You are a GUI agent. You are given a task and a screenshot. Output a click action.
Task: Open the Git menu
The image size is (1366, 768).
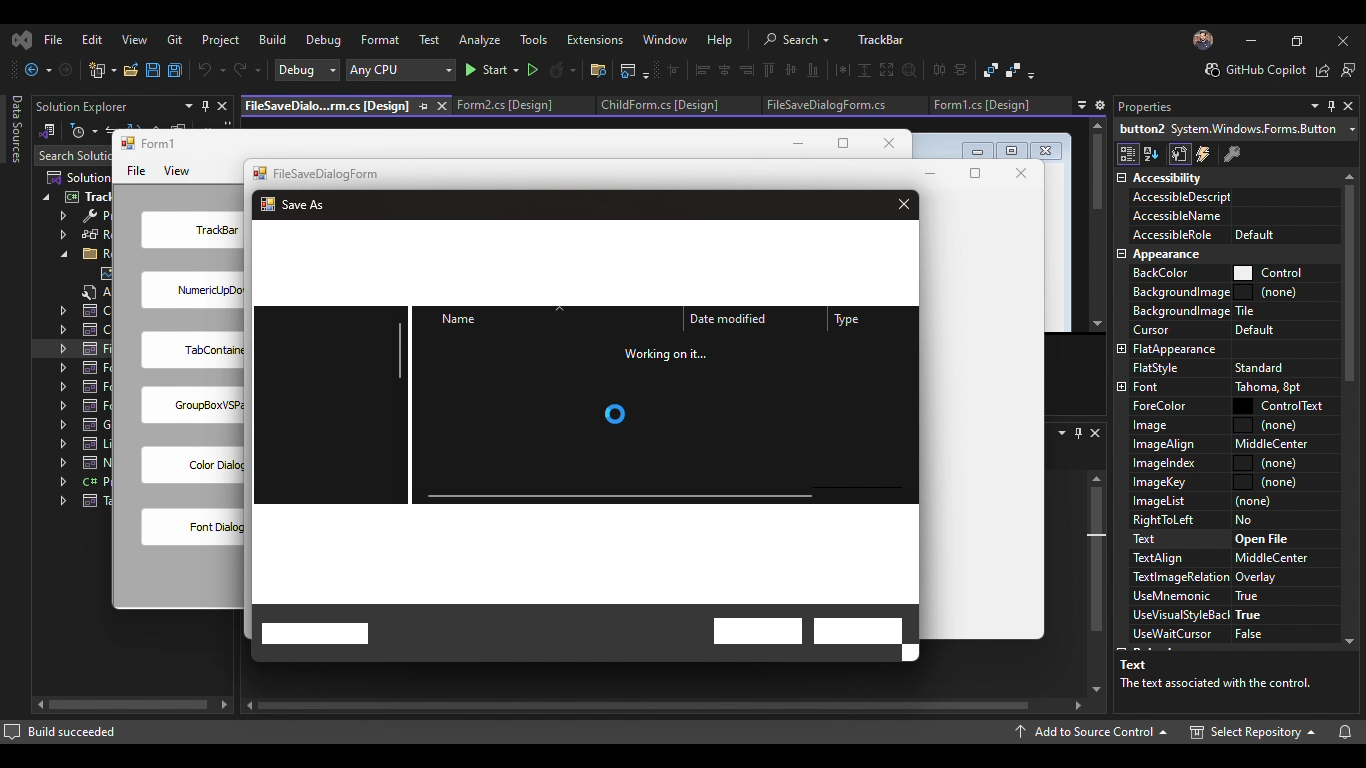[x=174, y=40]
